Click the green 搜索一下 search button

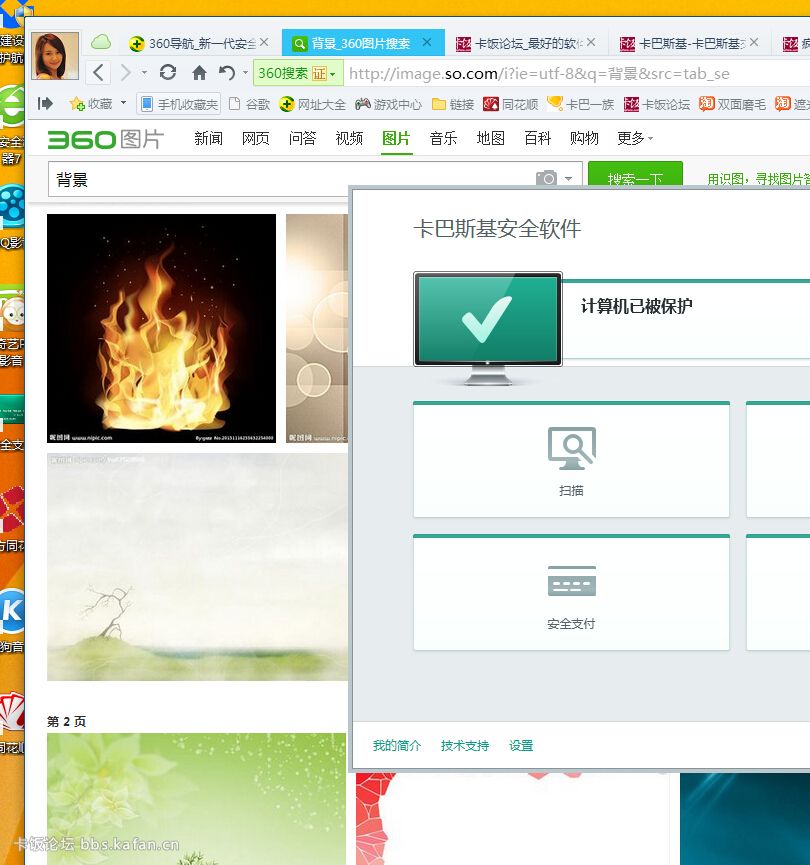(x=635, y=174)
